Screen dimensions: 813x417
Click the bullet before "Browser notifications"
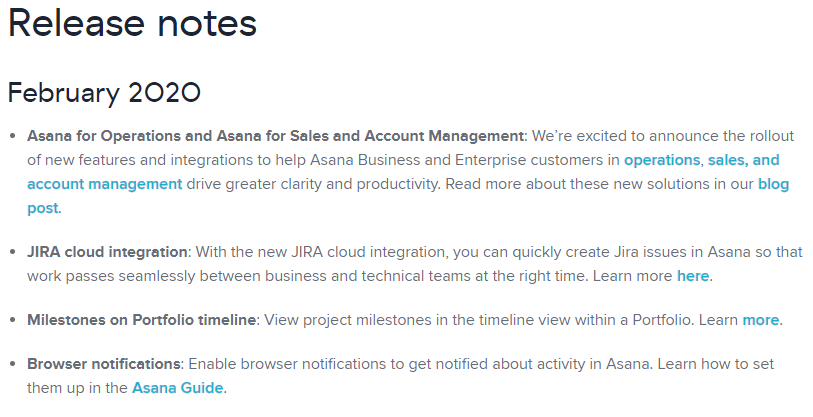pyautogui.click(x=12, y=364)
